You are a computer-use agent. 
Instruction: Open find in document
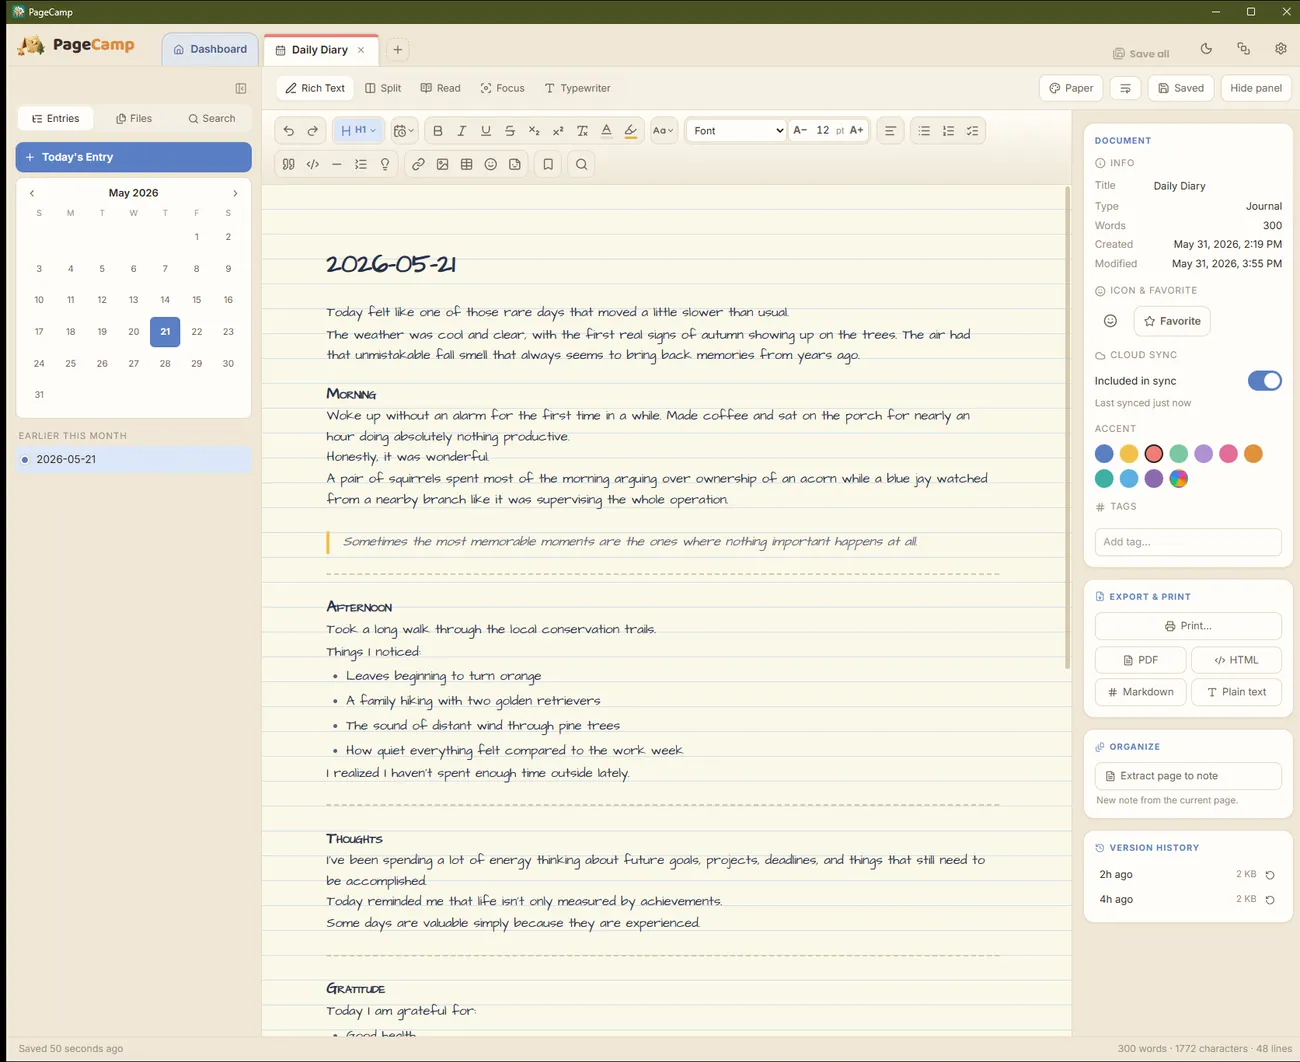click(x=581, y=164)
